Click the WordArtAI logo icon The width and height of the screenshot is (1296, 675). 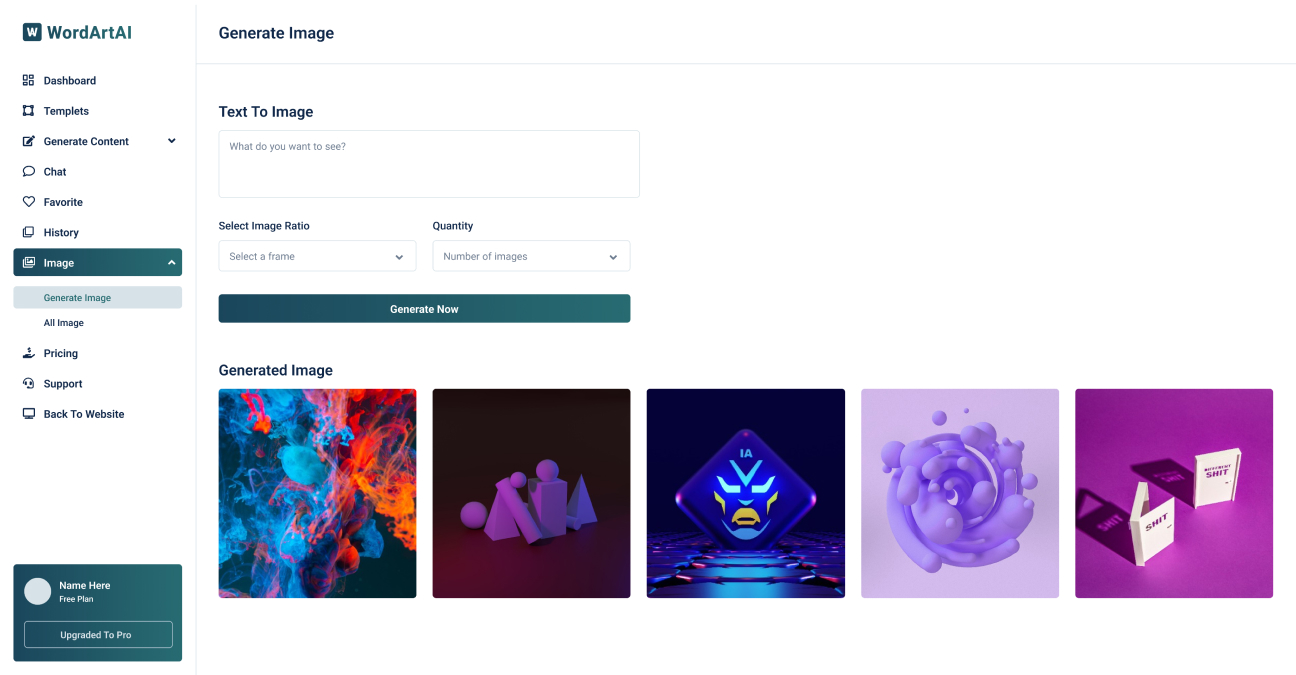pos(32,32)
